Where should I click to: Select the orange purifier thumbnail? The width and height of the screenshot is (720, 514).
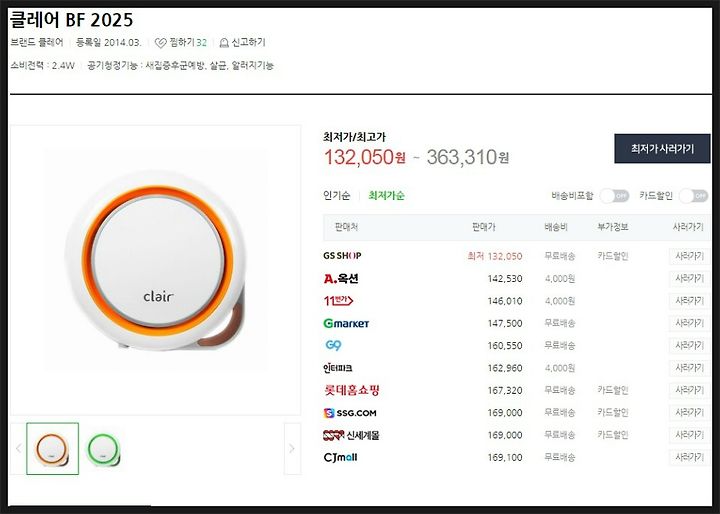pyautogui.click(x=52, y=448)
